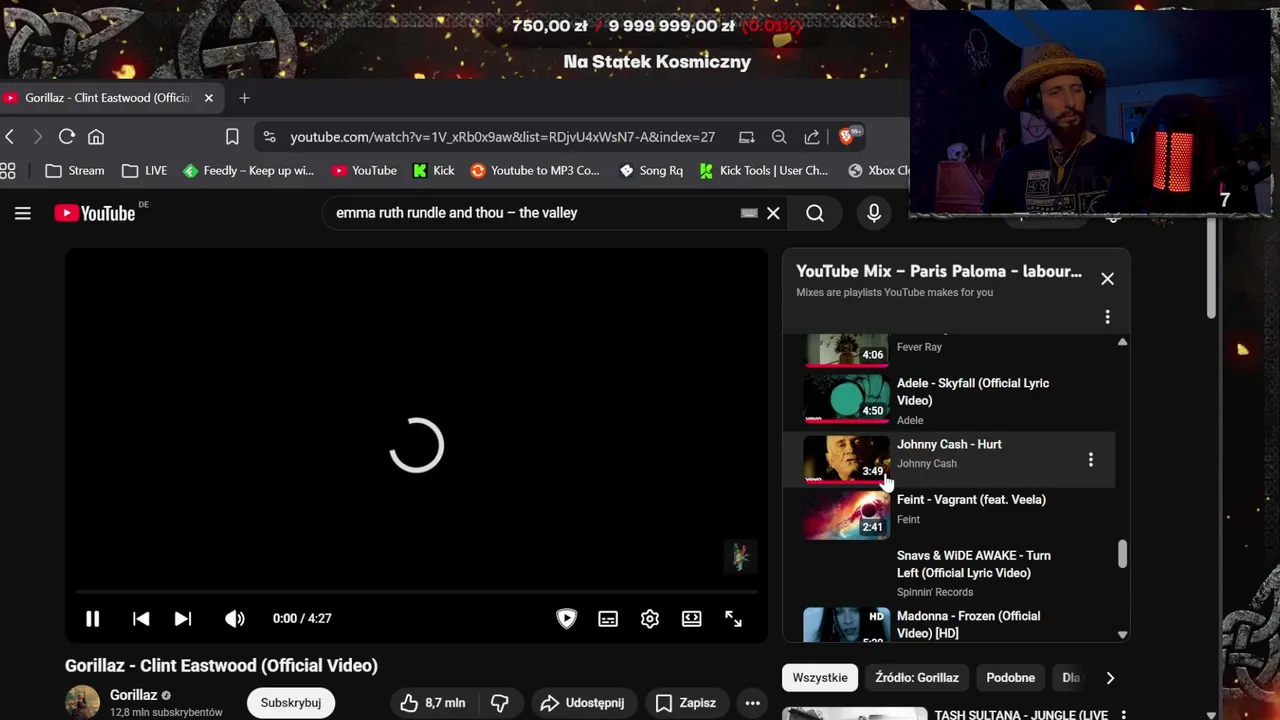Screen dimensions: 1280x720
Task: Toggle subtitles in the video player
Action: (x=608, y=619)
